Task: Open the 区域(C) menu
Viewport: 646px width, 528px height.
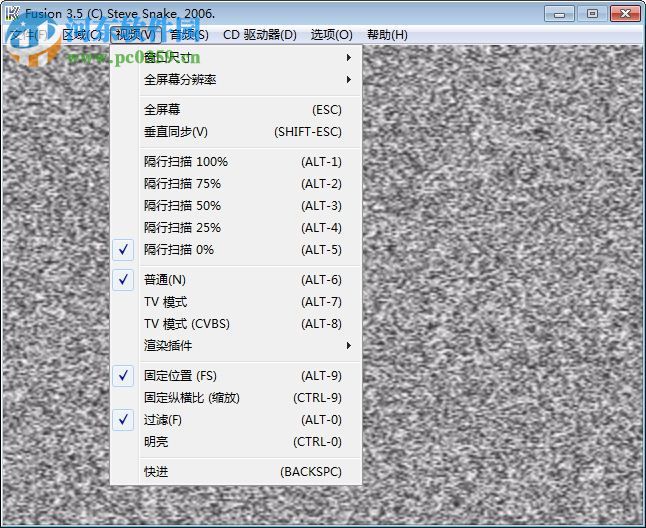Action: point(82,35)
